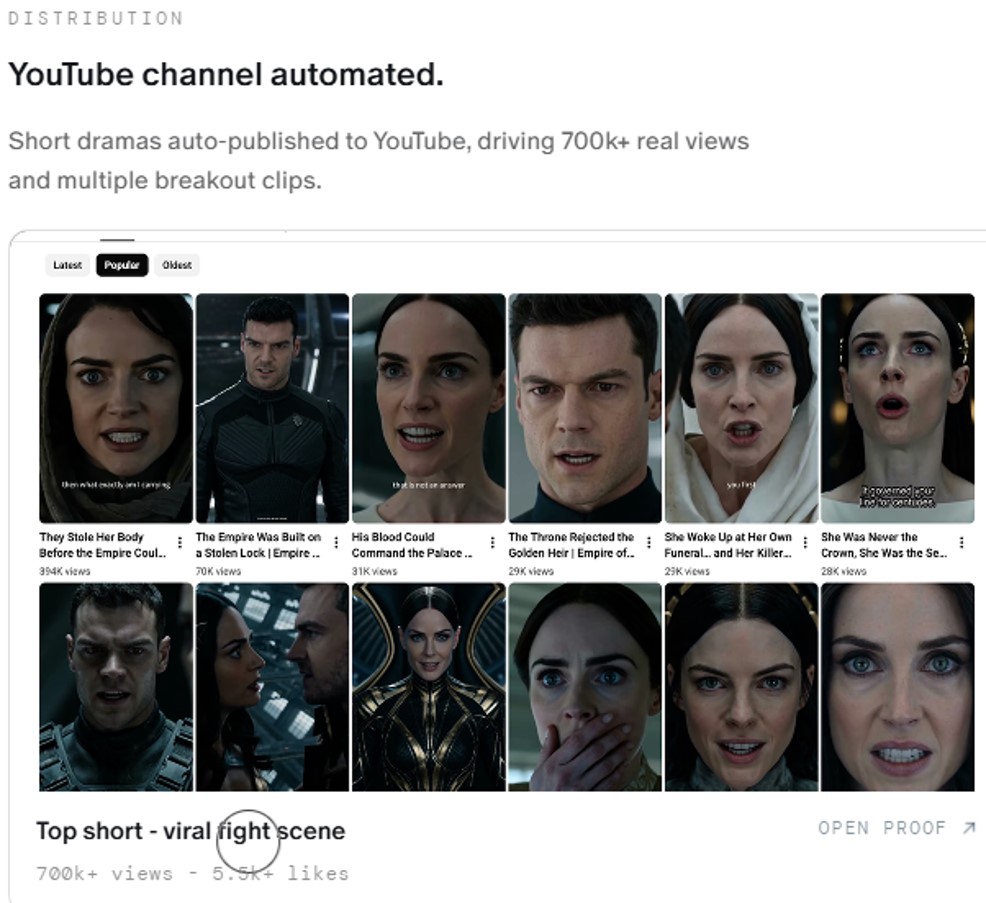Click the 31K views count text
The height and width of the screenshot is (903, 986).
click(x=375, y=571)
